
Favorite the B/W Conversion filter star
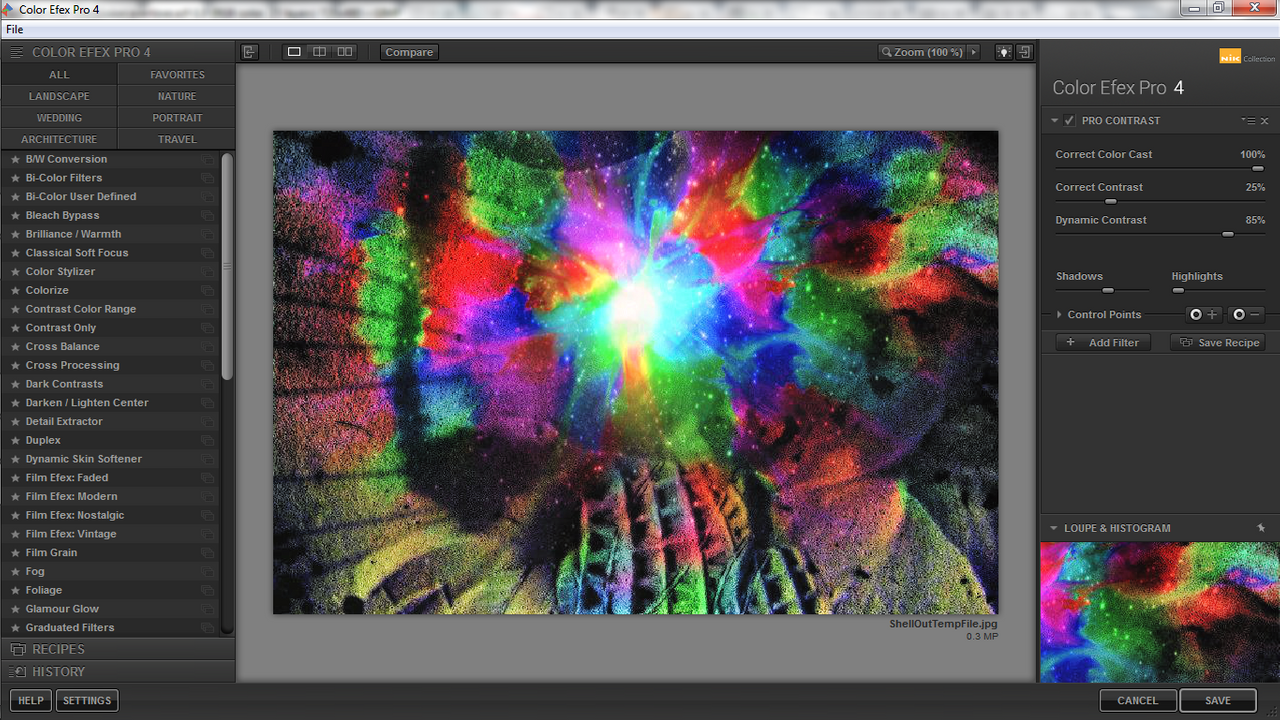pos(15,159)
